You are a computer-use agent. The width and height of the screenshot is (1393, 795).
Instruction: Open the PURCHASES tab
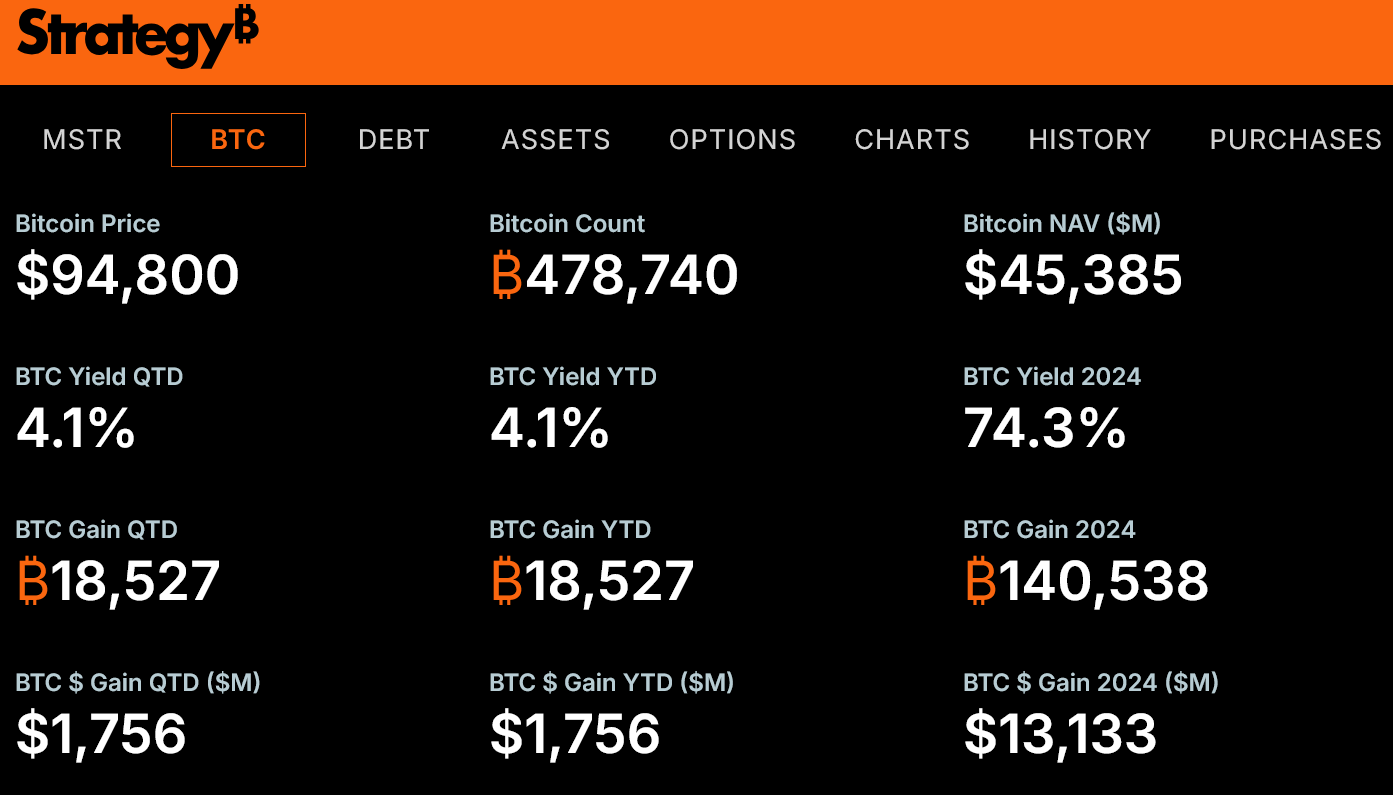point(1295,139)
